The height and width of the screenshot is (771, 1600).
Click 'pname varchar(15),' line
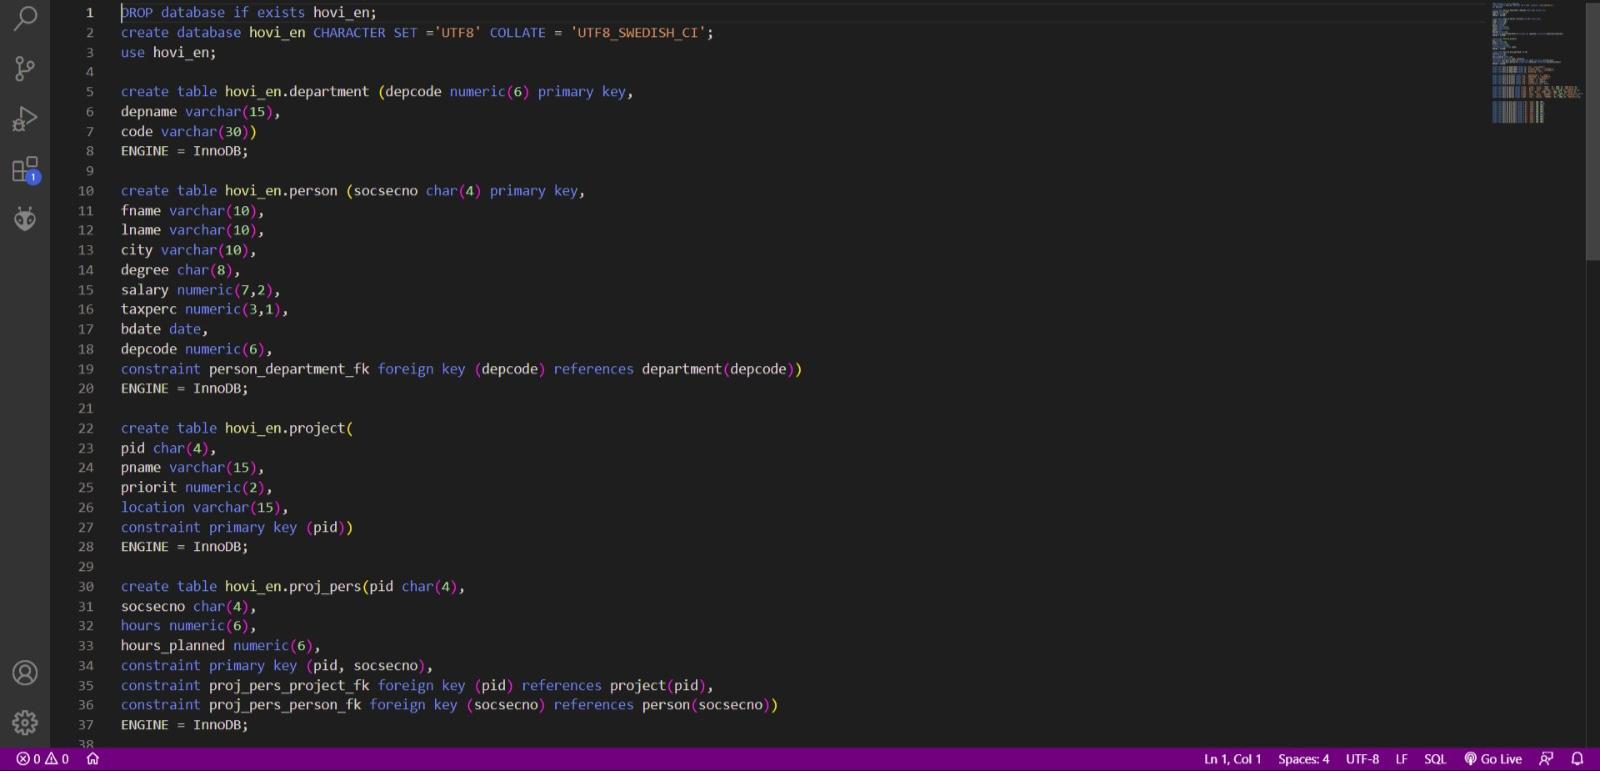click(x=193, y=468)
